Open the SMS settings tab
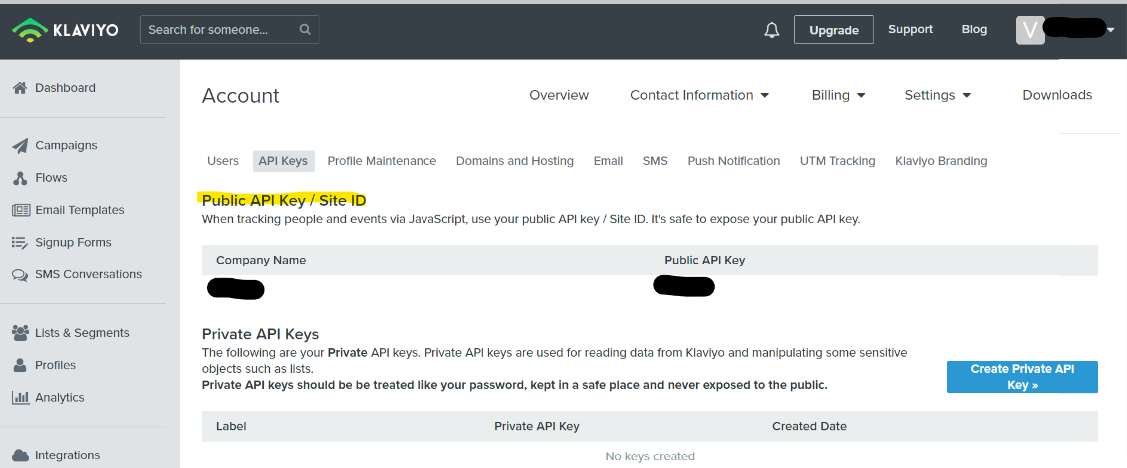This screenshot has width=1127, height=468. click(655, 161)
